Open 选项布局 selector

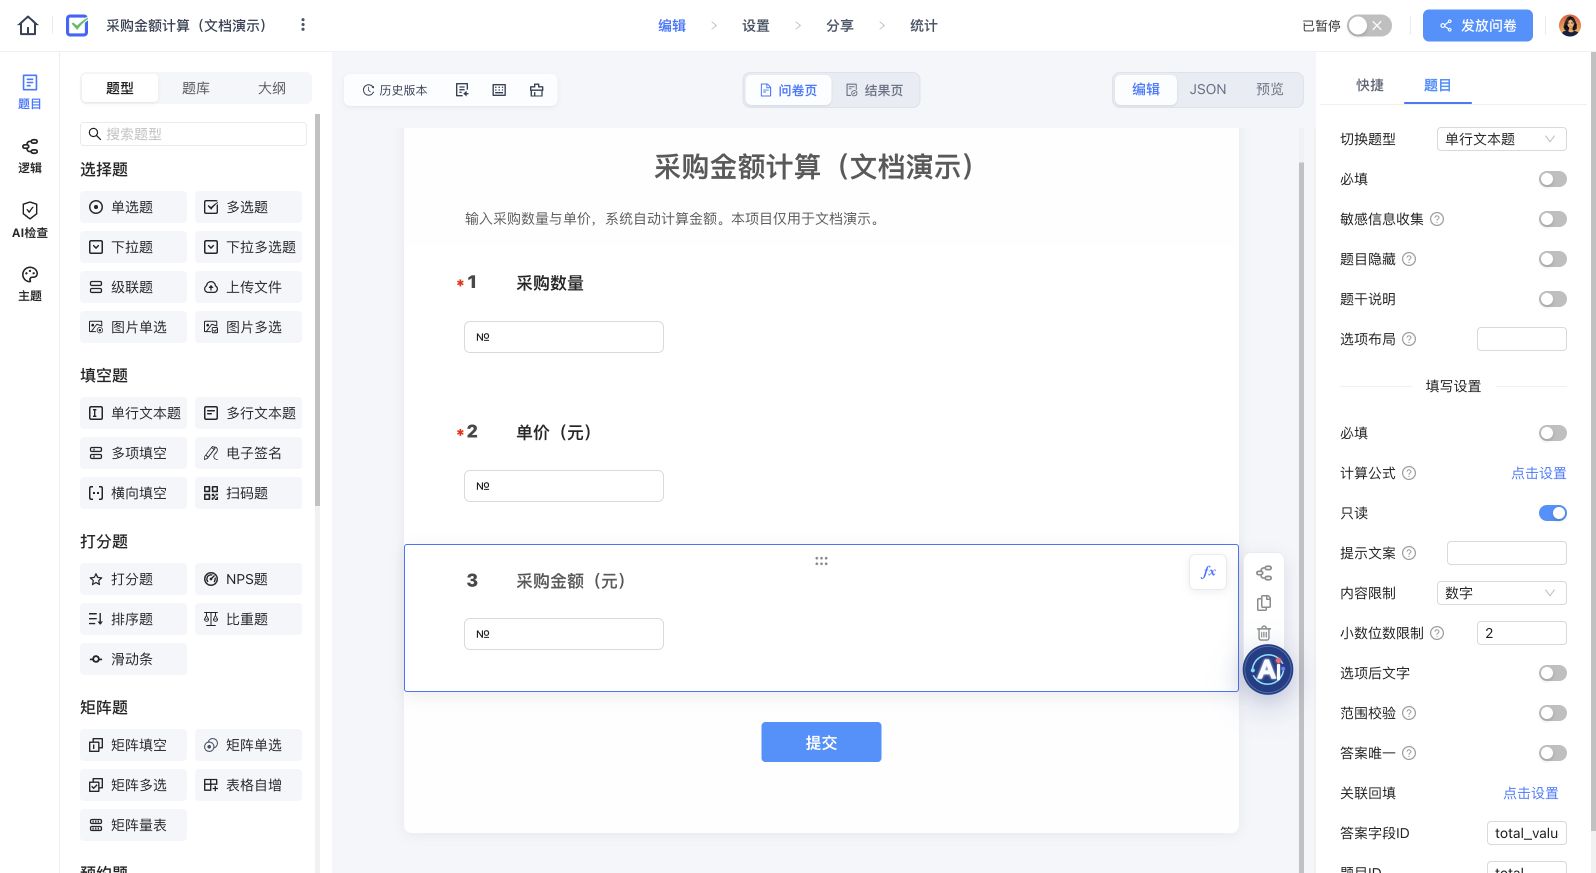coord(1522,339)
